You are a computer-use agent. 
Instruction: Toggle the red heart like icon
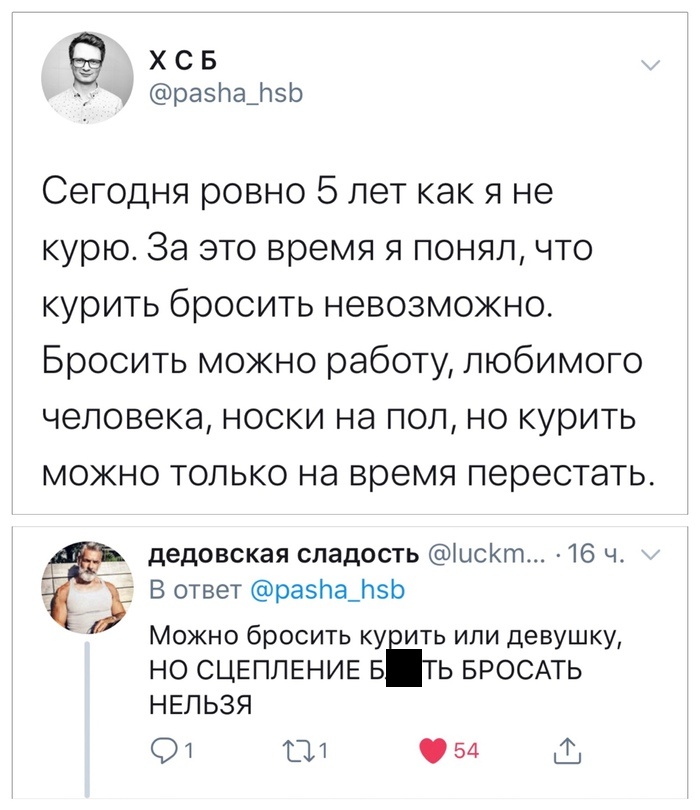[432, 750]
